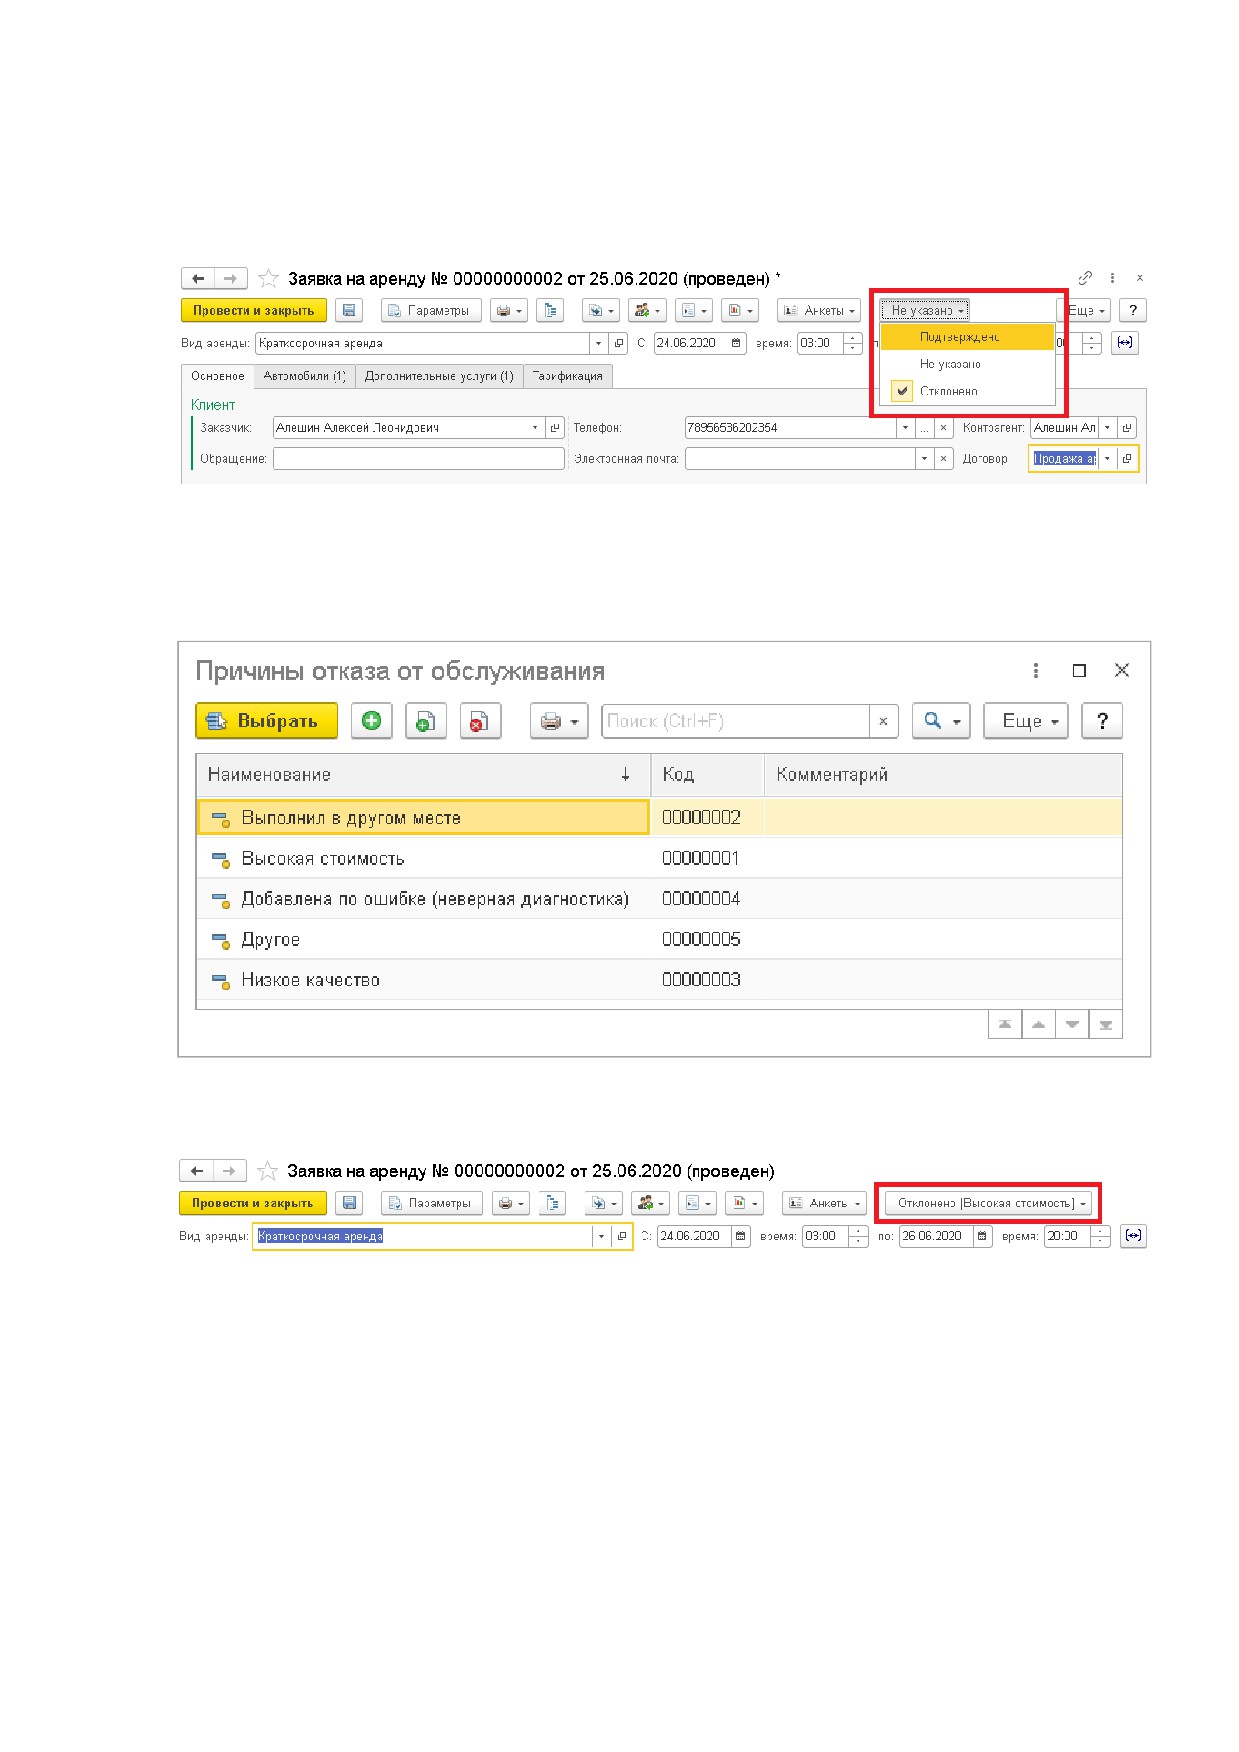Viewport: 1239px width, 1752px height.
Task: Clear the Телефон field with its x button
Action: pos(943,428)
